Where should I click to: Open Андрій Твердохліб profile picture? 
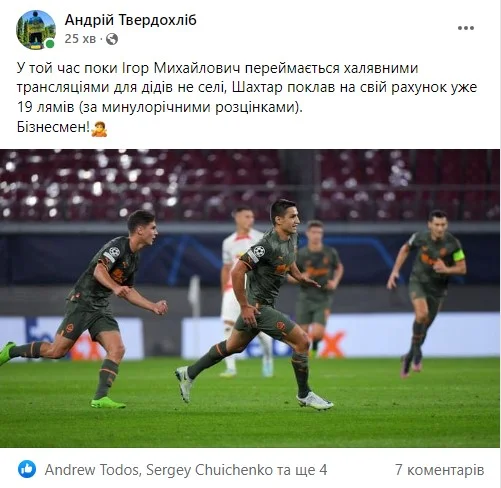point(36,30)
